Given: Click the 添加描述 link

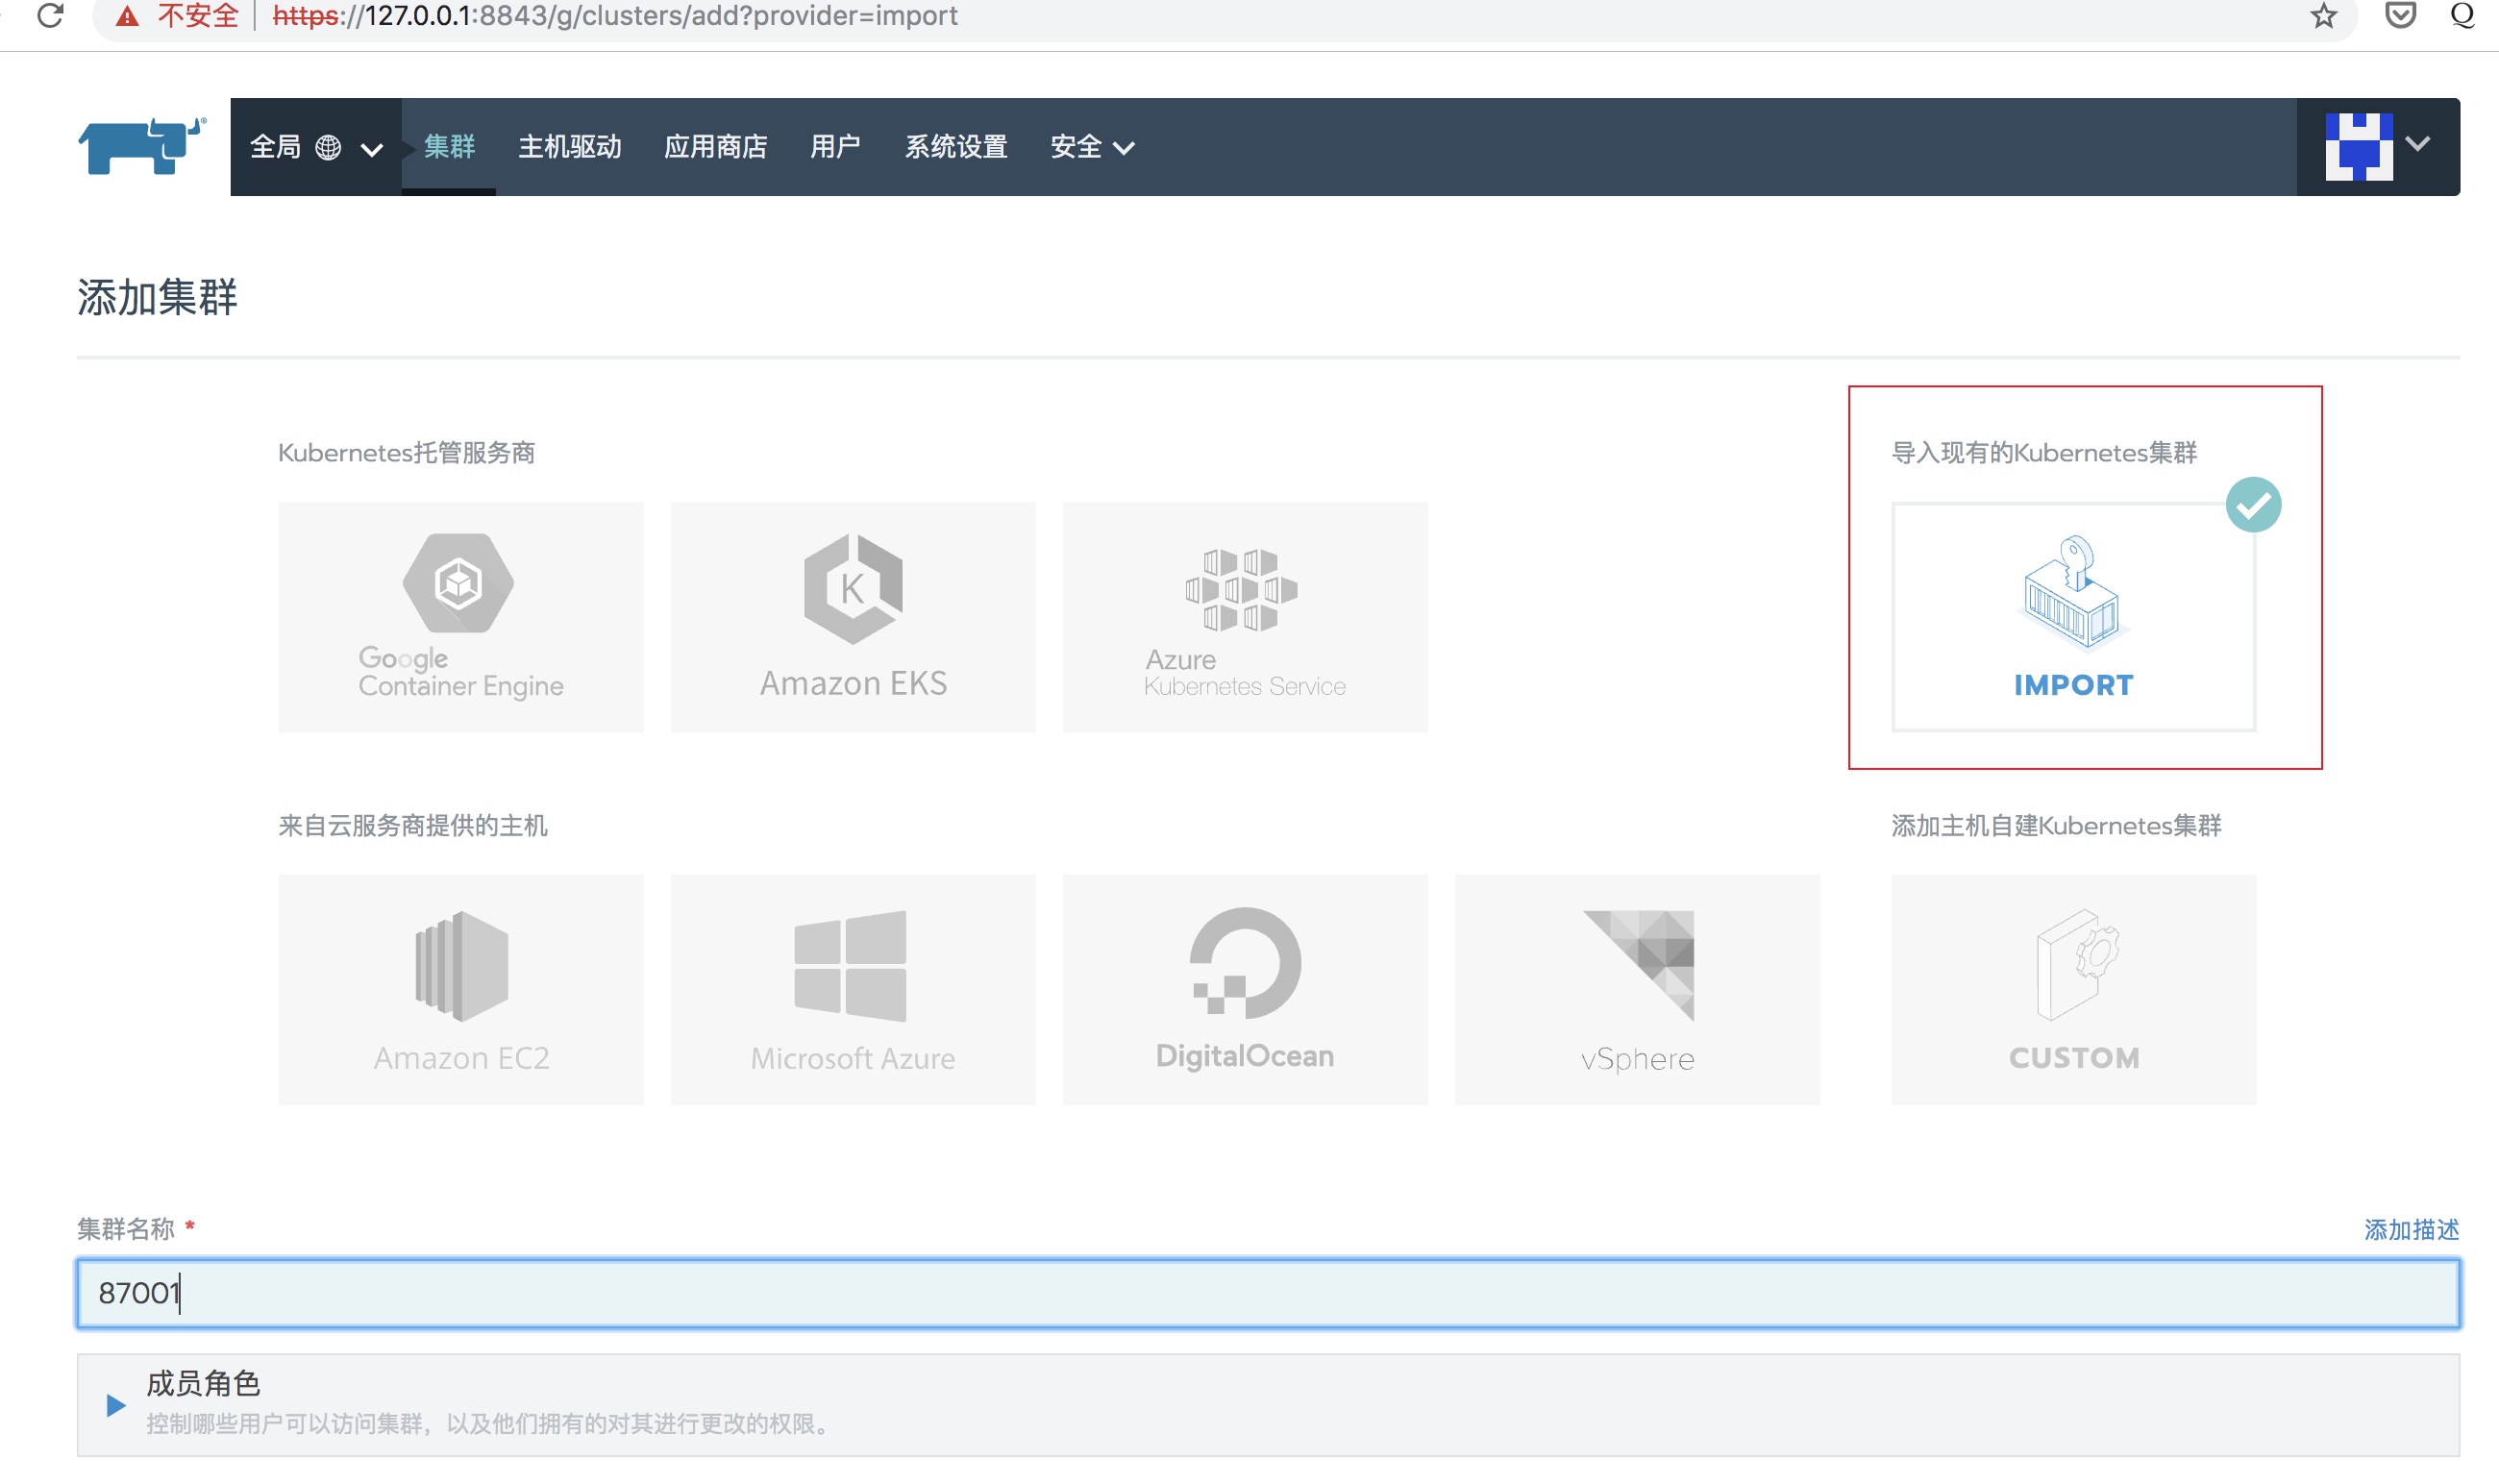Looking at the screenshot, I should pyautogui.click(x=2411, y=1230).
